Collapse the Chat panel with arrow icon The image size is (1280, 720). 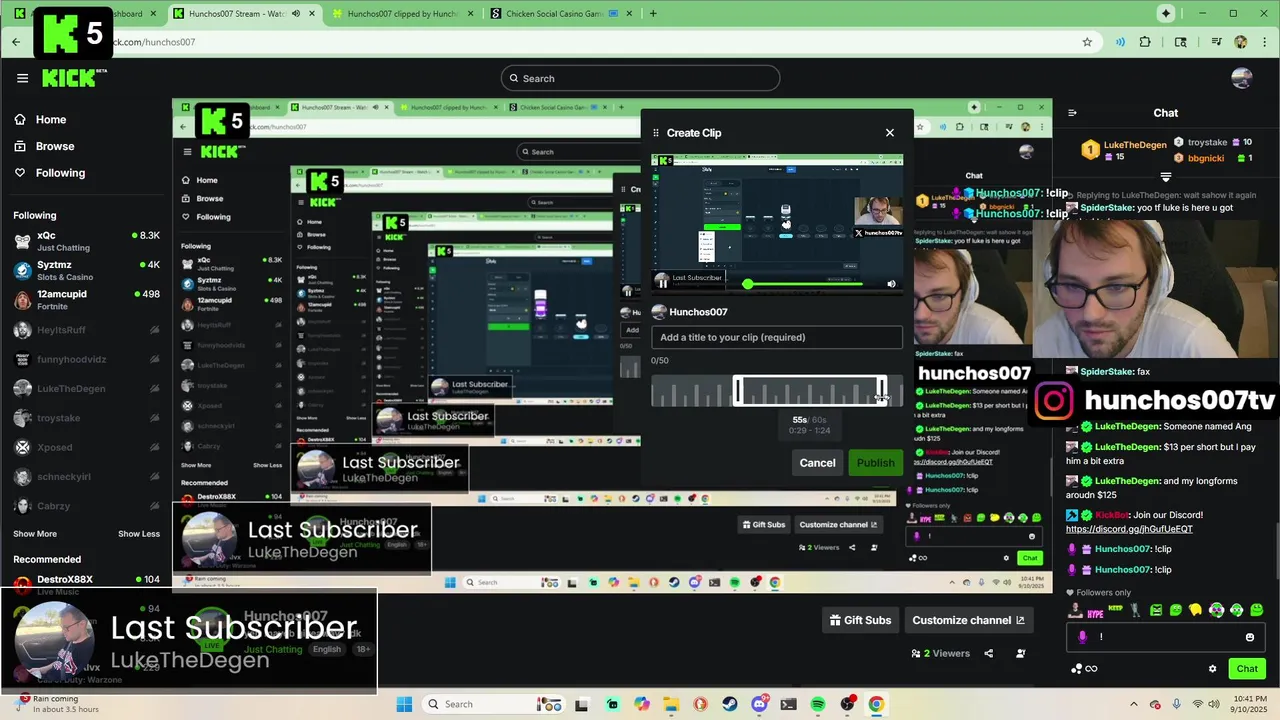click(1073, 113)
